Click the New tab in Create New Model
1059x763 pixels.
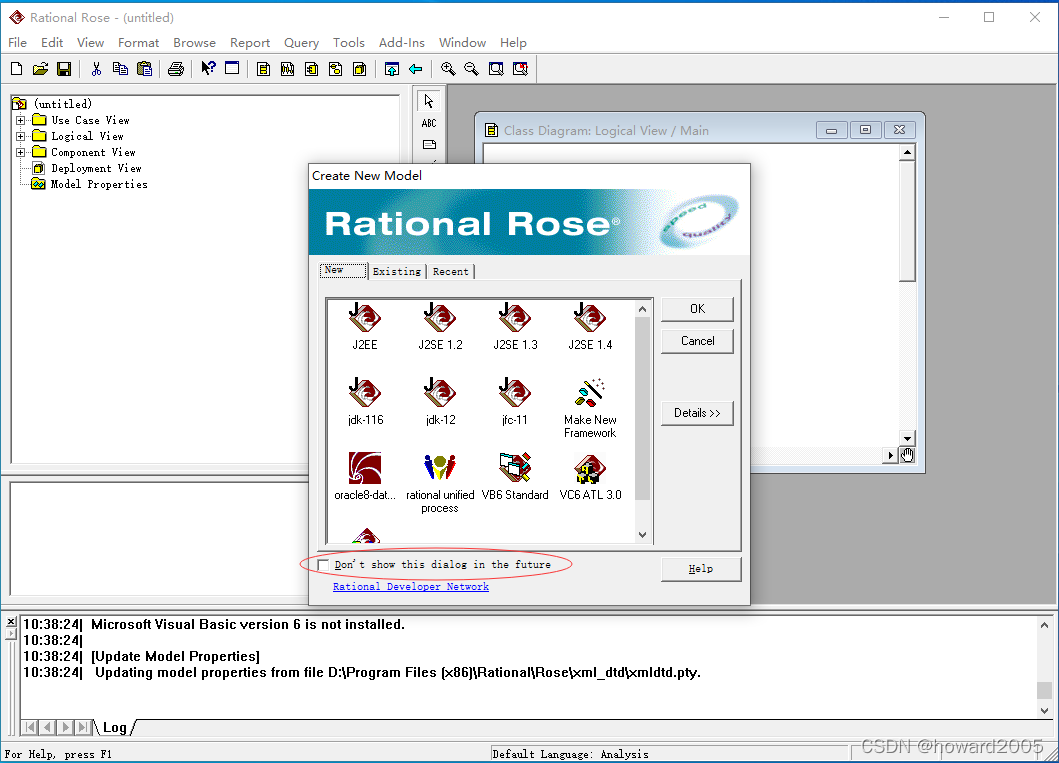(x=343, y=270)
